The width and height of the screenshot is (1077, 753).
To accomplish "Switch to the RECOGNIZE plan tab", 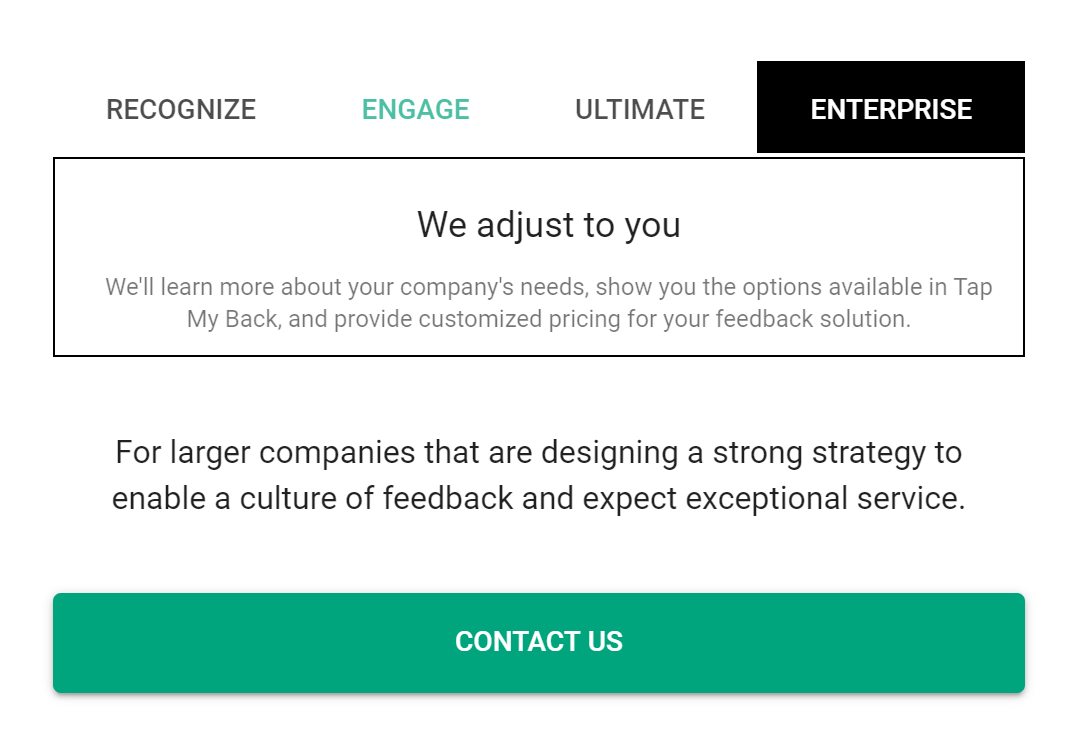I will [x=181, y=109].
